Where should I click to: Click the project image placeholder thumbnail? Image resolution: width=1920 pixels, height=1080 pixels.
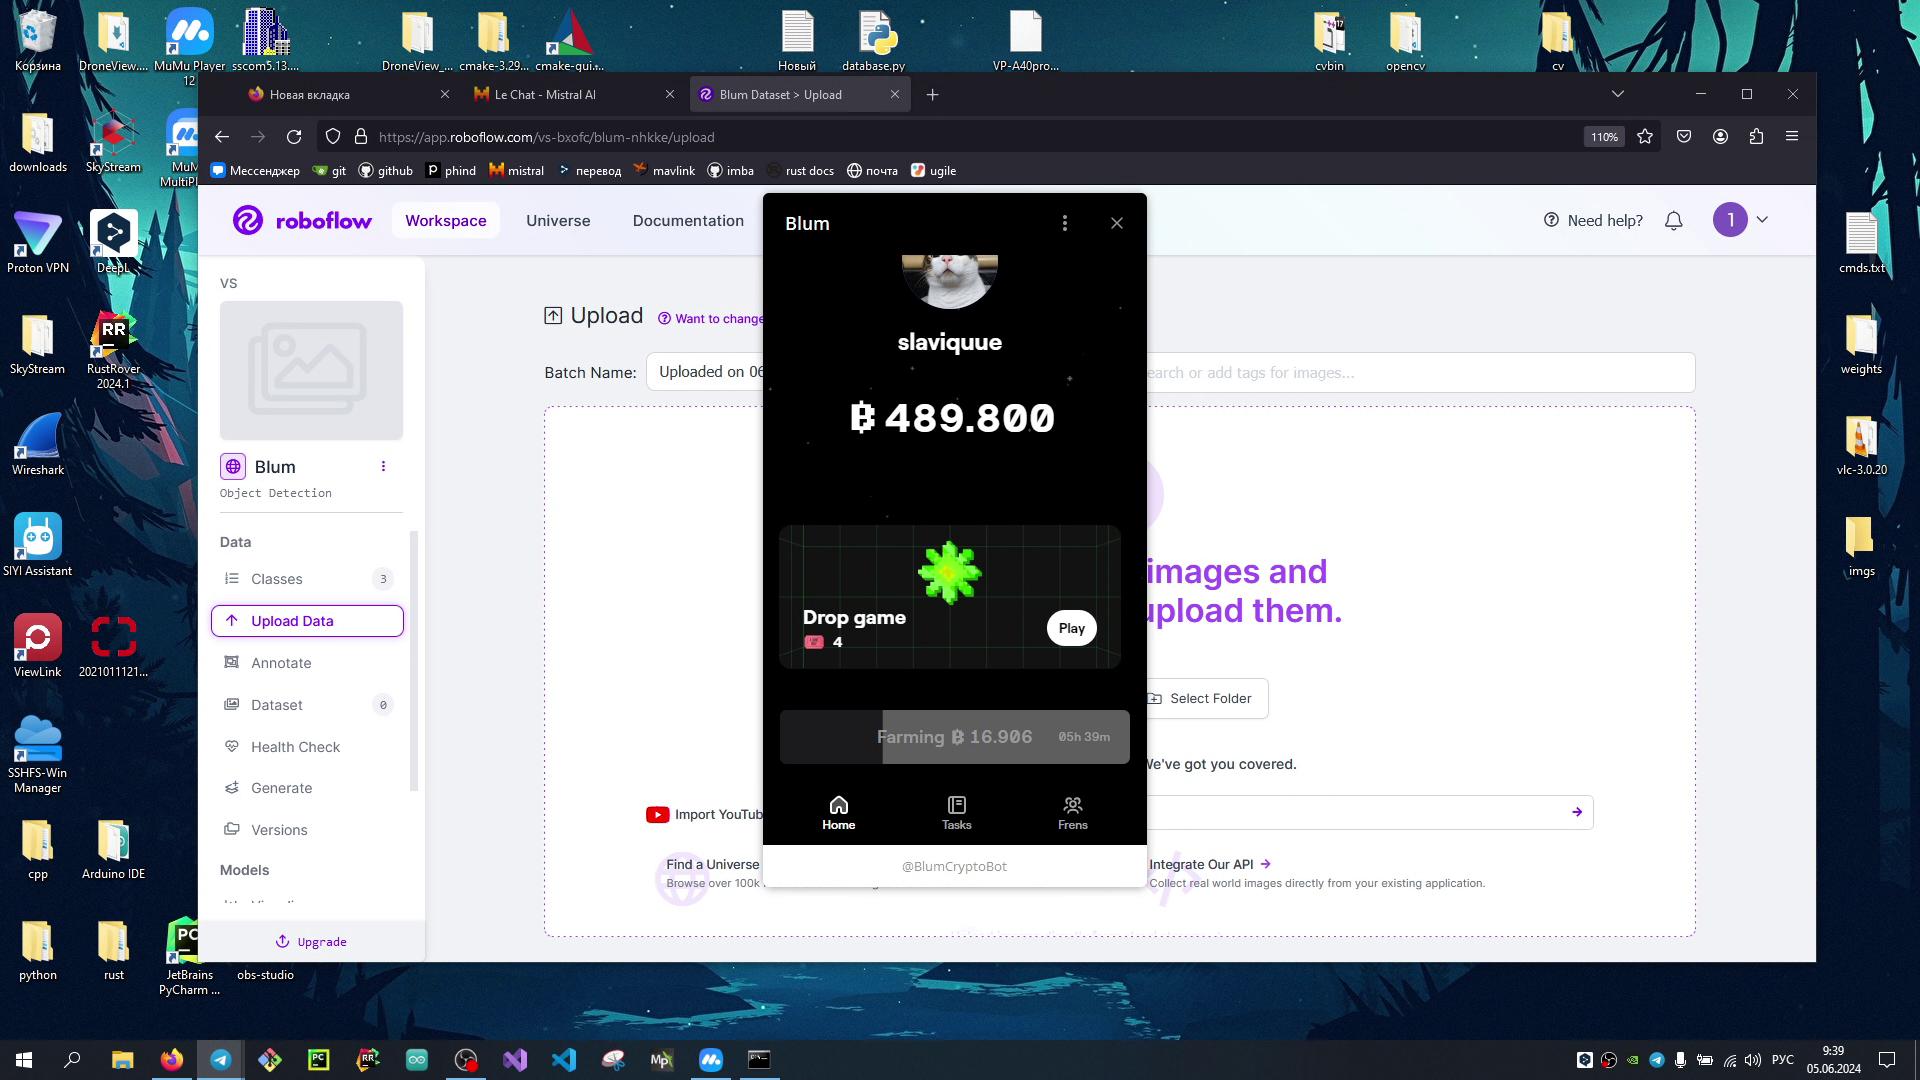pyautogui.click(x=311, y=370)
